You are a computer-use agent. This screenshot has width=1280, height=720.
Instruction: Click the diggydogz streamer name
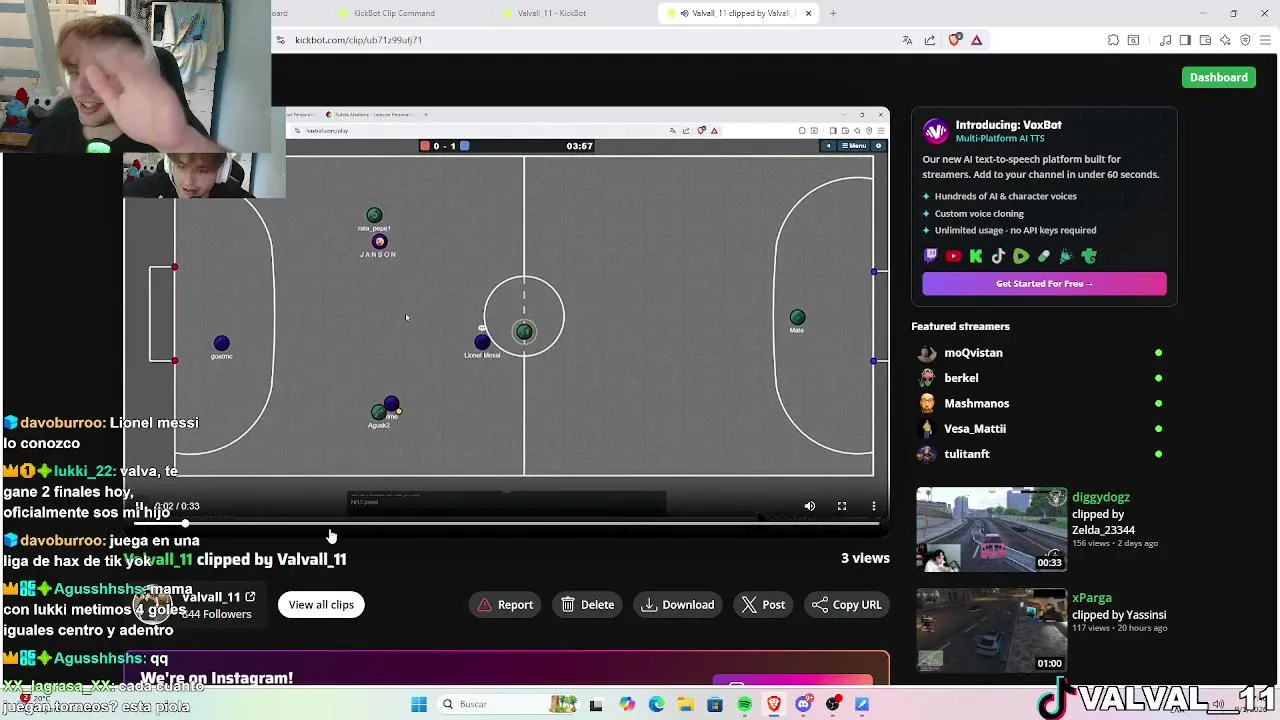tap(1100, 497)
